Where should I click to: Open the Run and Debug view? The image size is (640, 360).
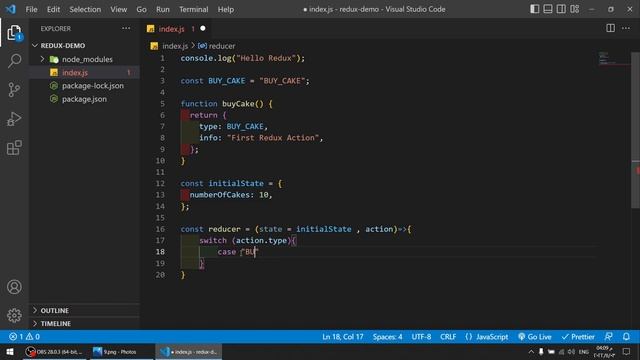[x=14, y=119]
